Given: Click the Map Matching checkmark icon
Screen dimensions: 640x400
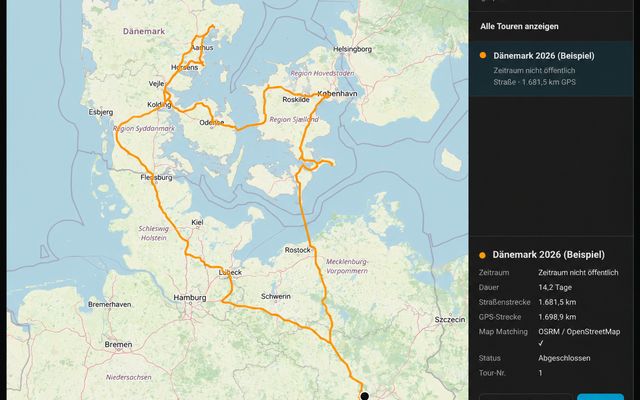Looking at the screenshot, I should (x=541, y=343).
